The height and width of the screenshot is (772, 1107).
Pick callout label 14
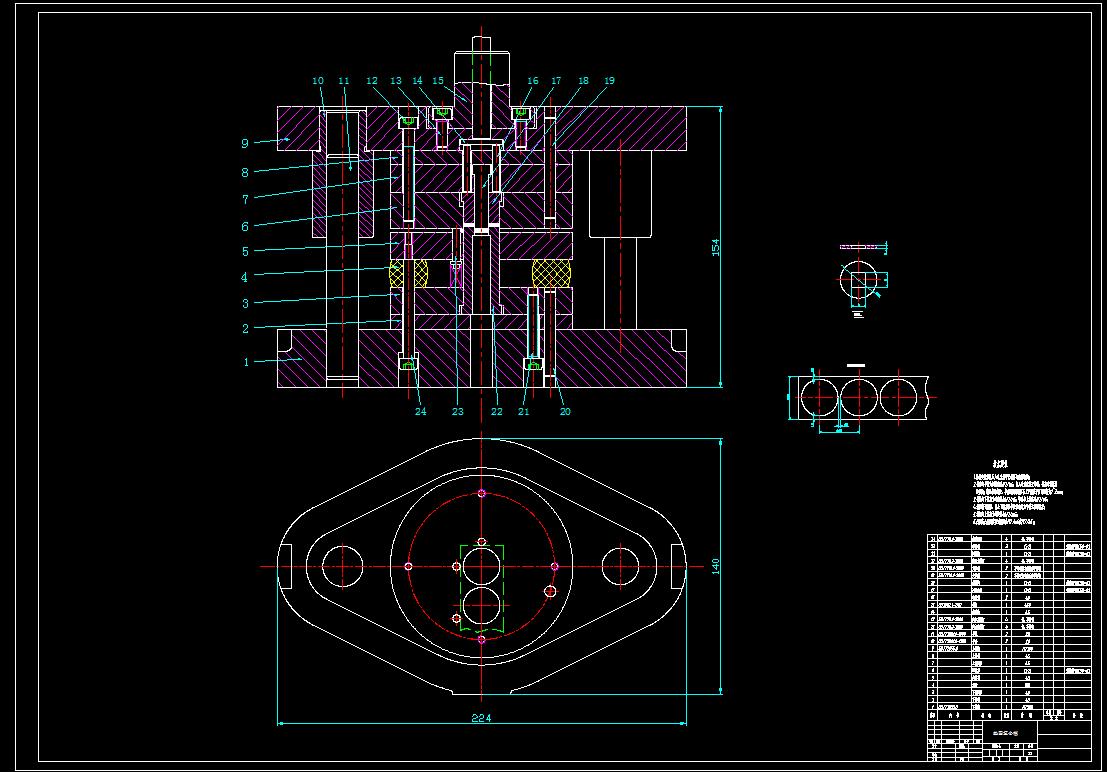tap(417, 81)
